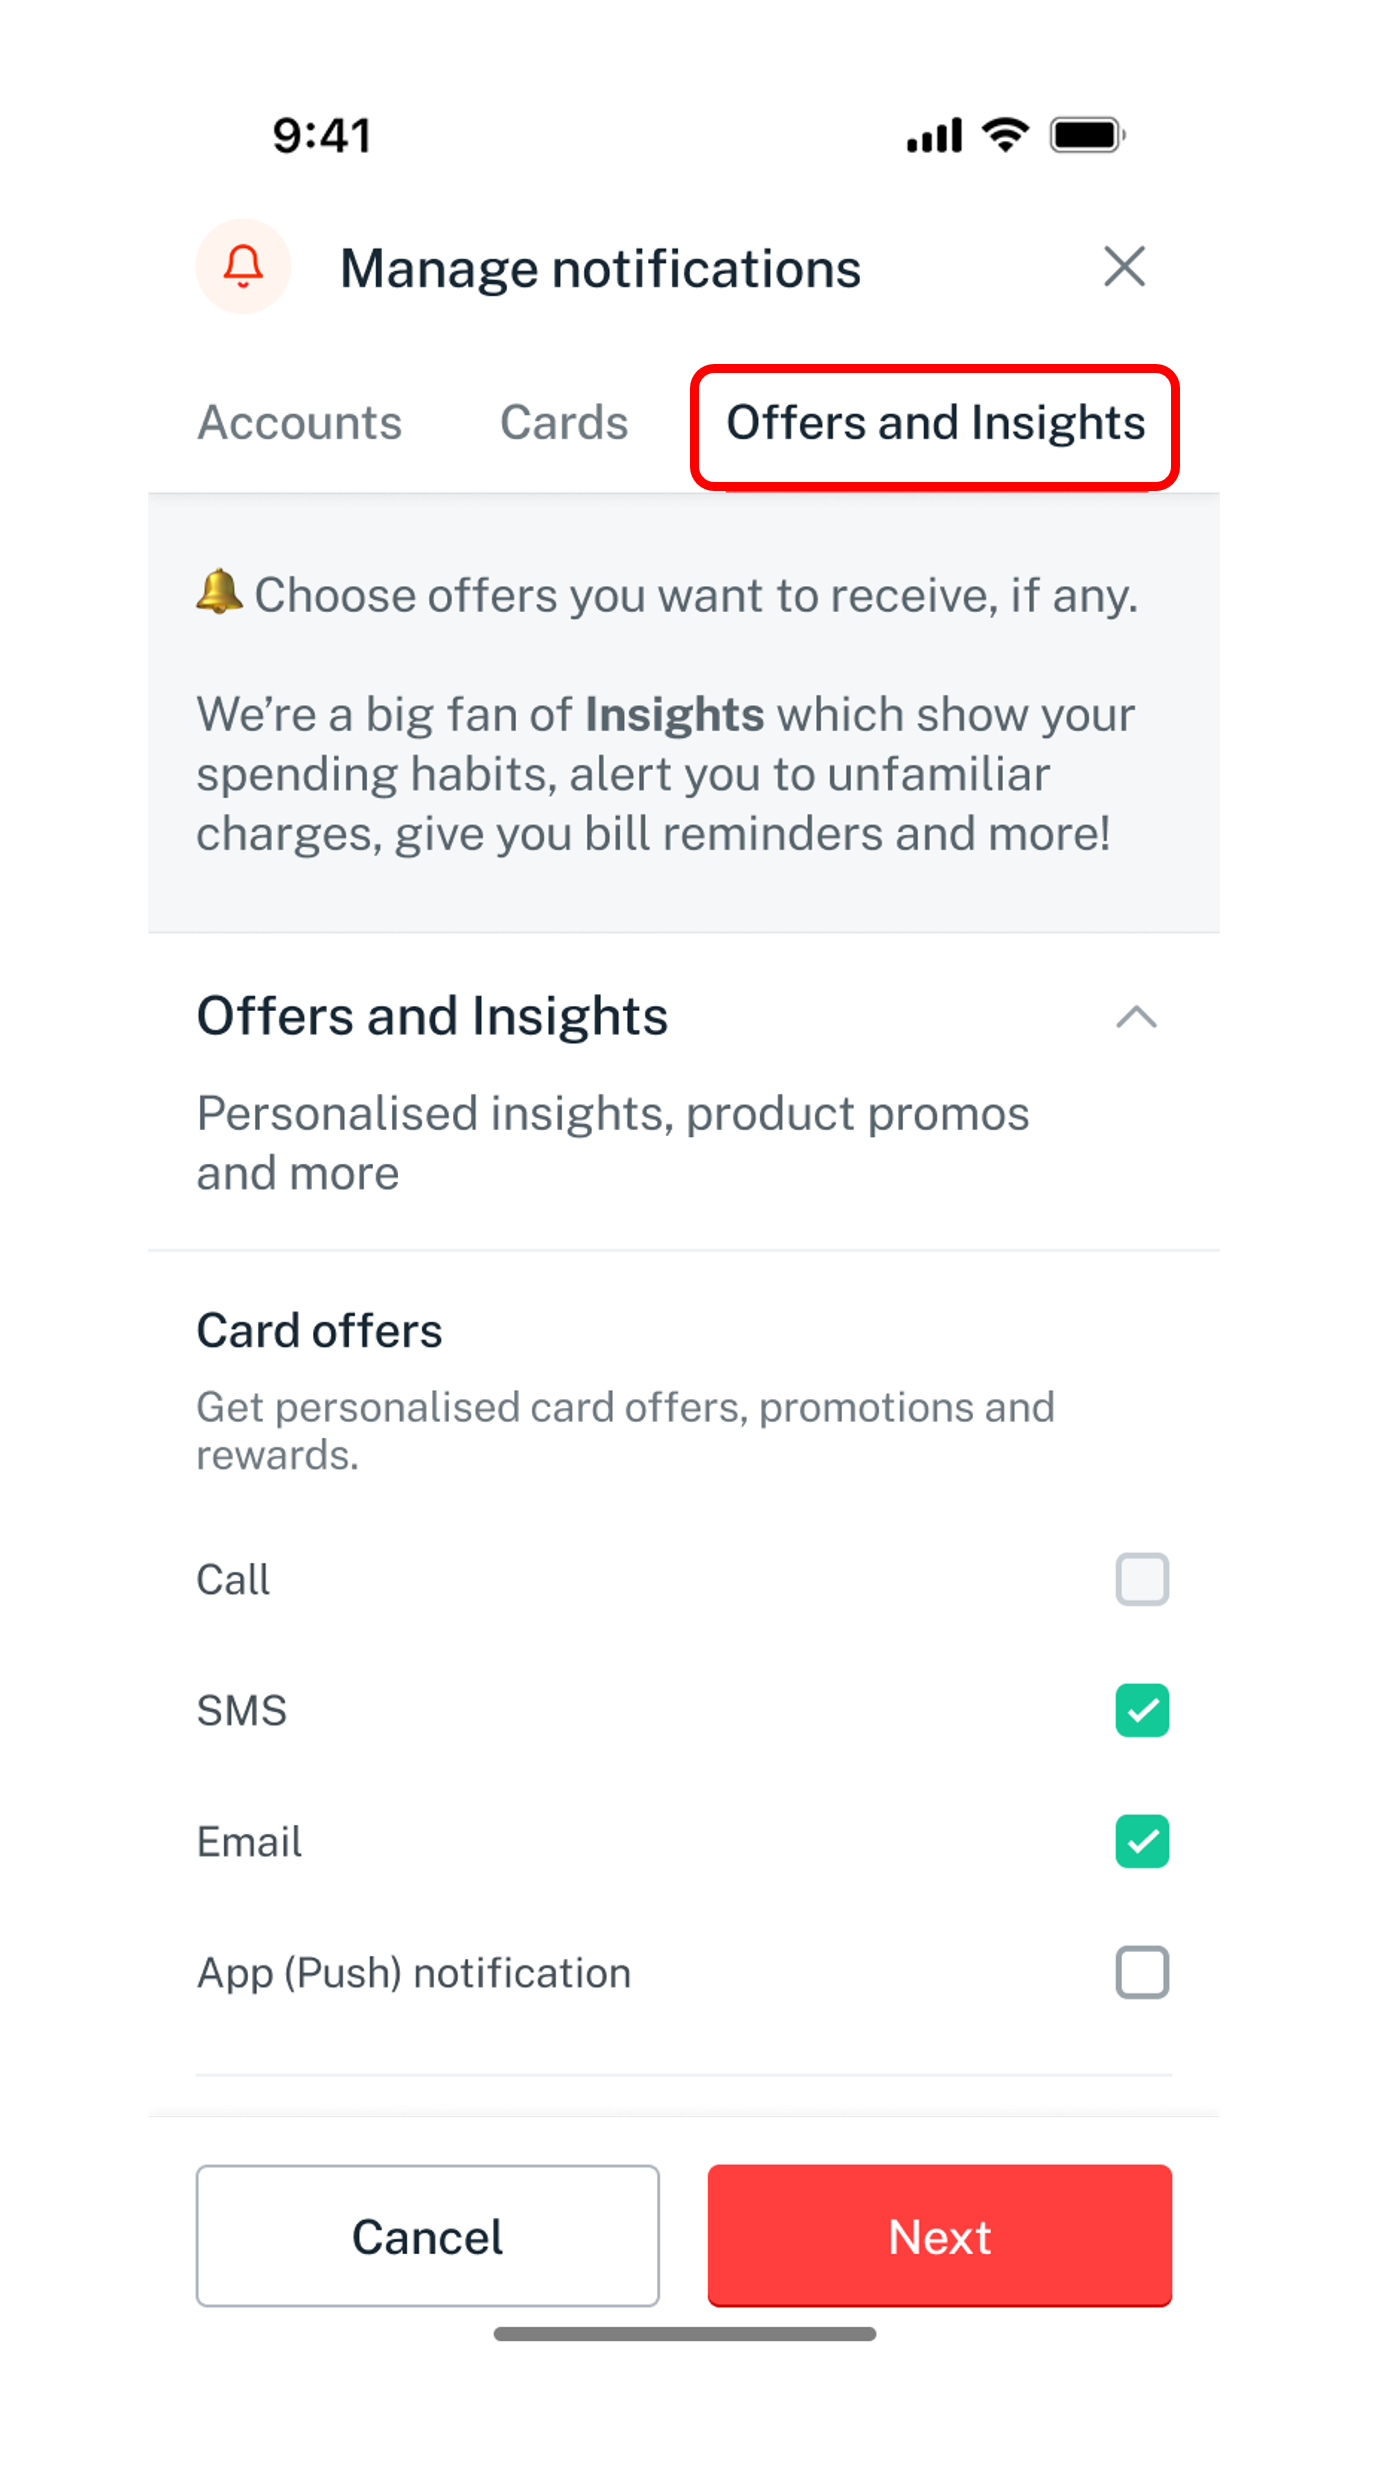The width and height of the screenshot is (1373, 2475).
Task: Tap the Wi-Fi status icon
Action: point(1005,134)
